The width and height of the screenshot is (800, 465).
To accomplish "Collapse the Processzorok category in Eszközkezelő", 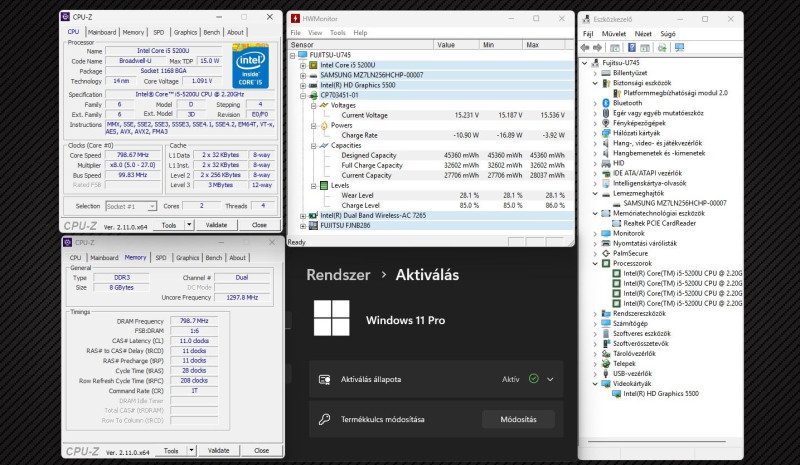I will point(595,263).
